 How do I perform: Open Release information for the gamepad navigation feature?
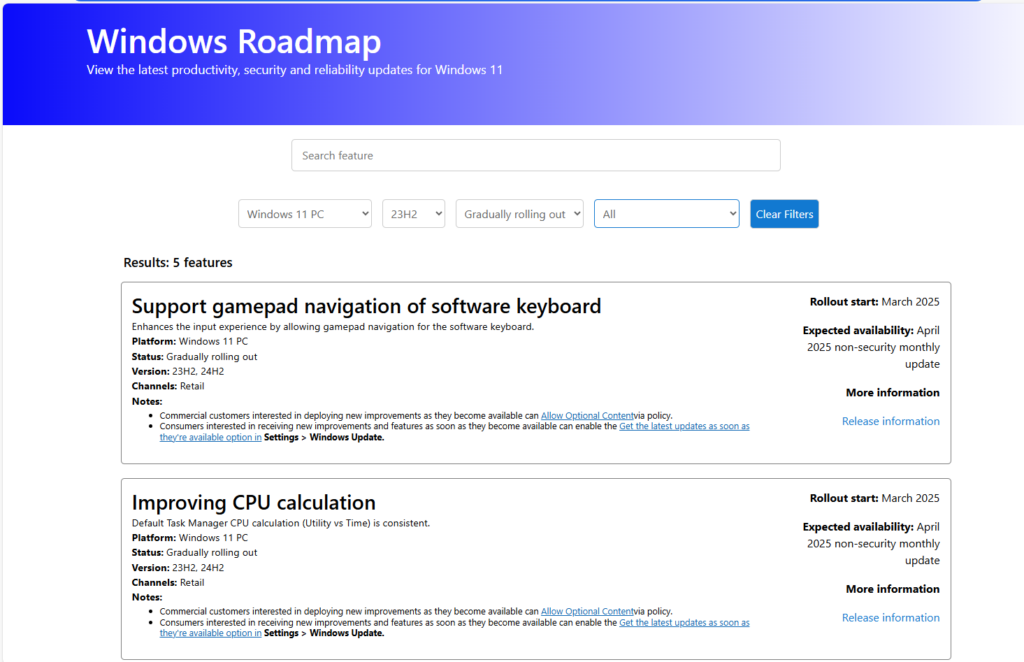890,421
